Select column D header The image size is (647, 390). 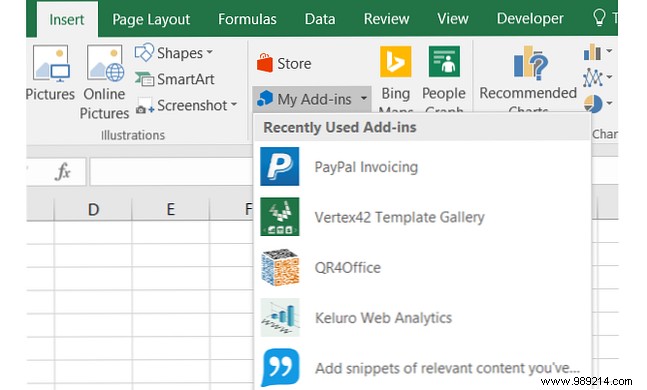tap(93, 209)
